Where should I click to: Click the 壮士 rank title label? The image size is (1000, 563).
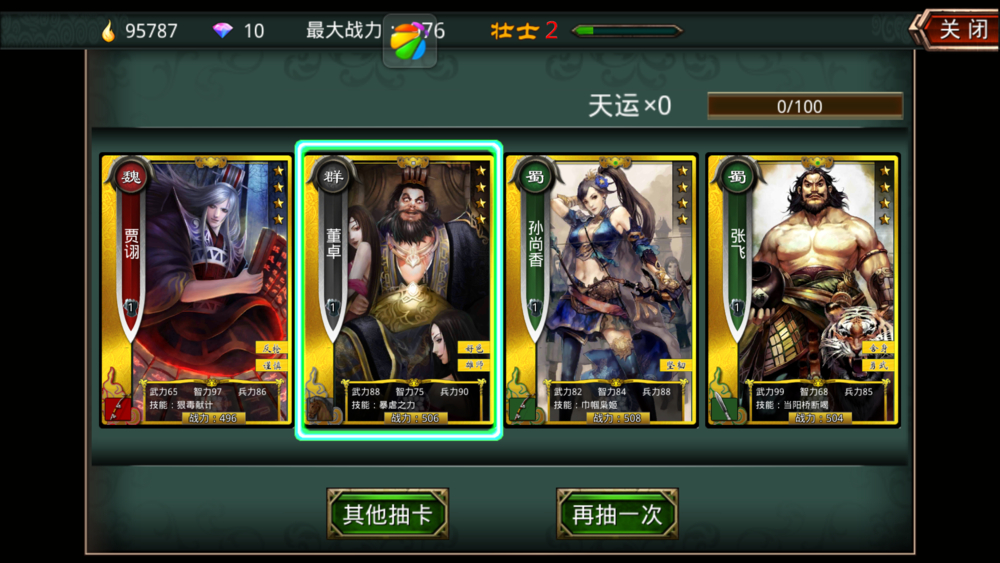515,31
